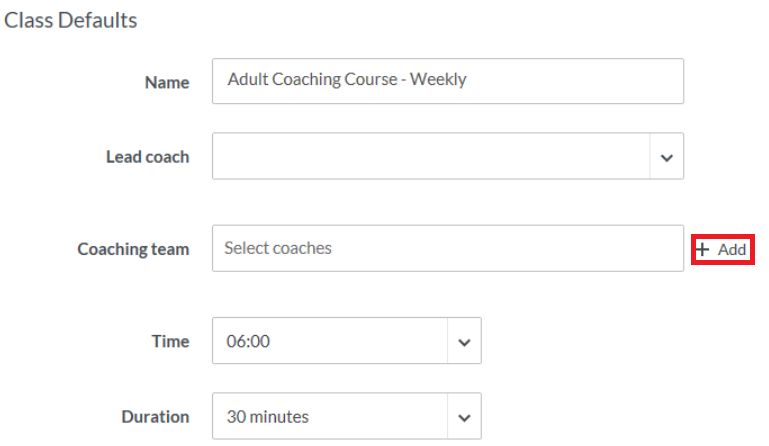Viewport: 769px width, 446px height.
Task: Select the 06:00 time value box
Action: pos(328,342)
